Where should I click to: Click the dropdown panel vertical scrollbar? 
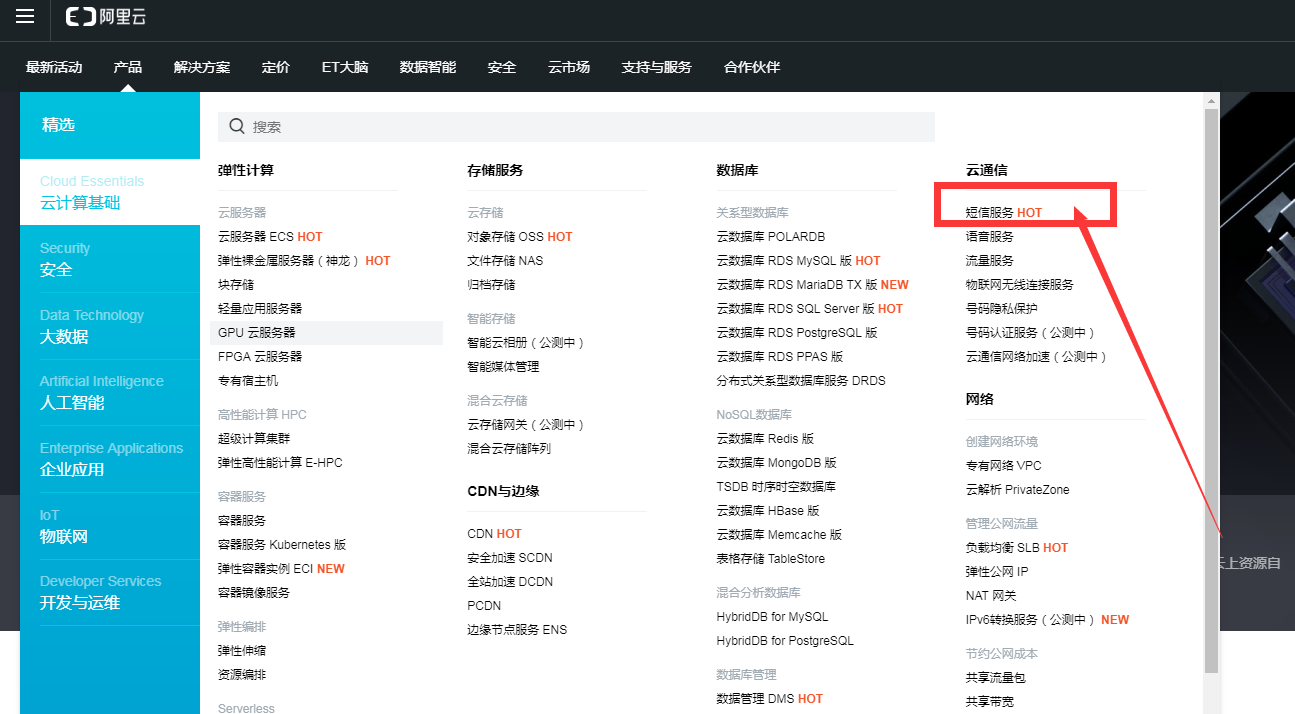(1211, 390)
